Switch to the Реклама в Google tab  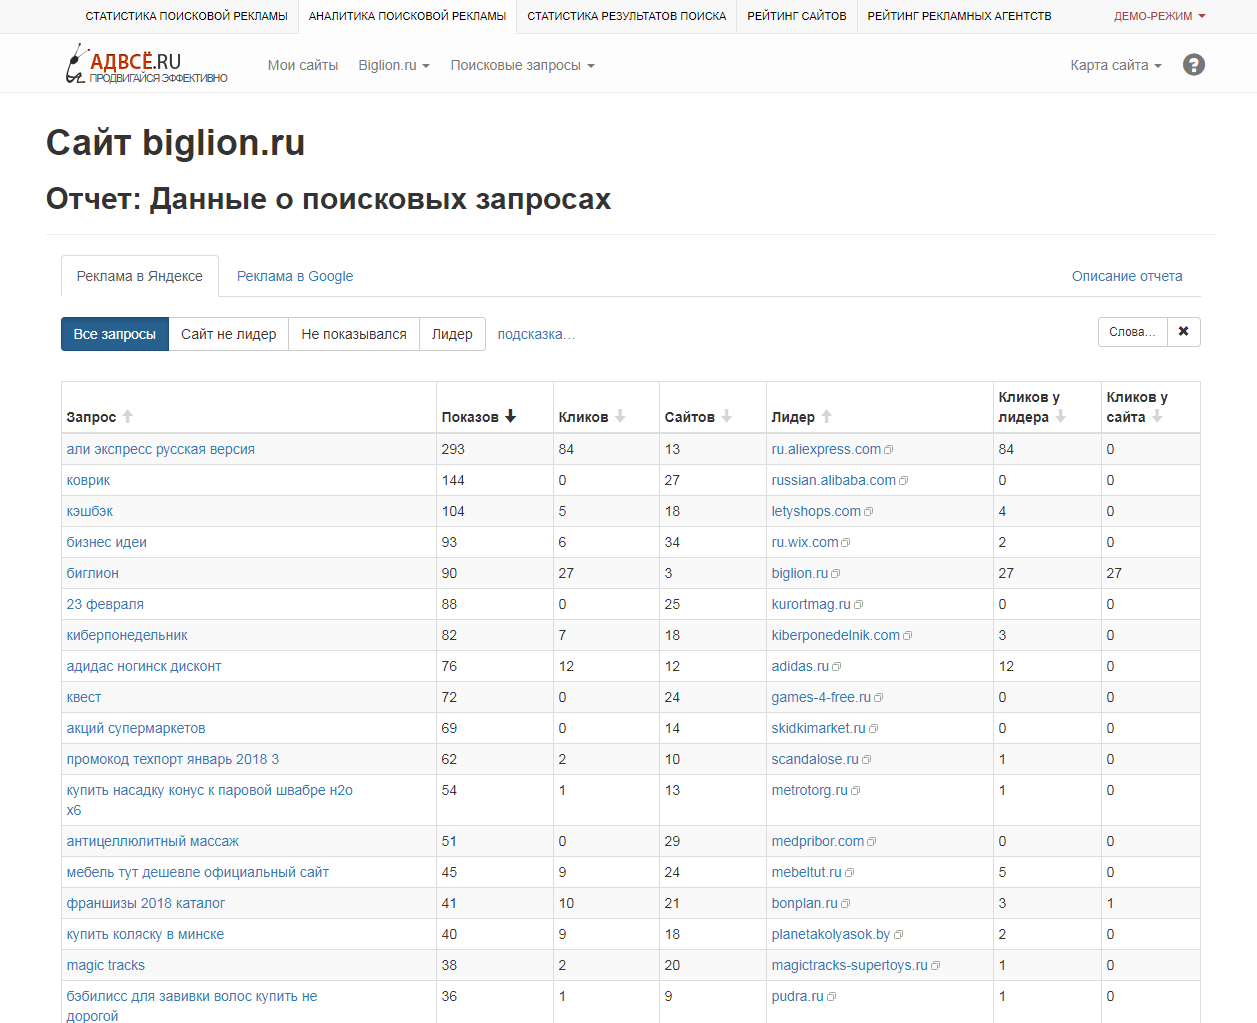(294, 275)
